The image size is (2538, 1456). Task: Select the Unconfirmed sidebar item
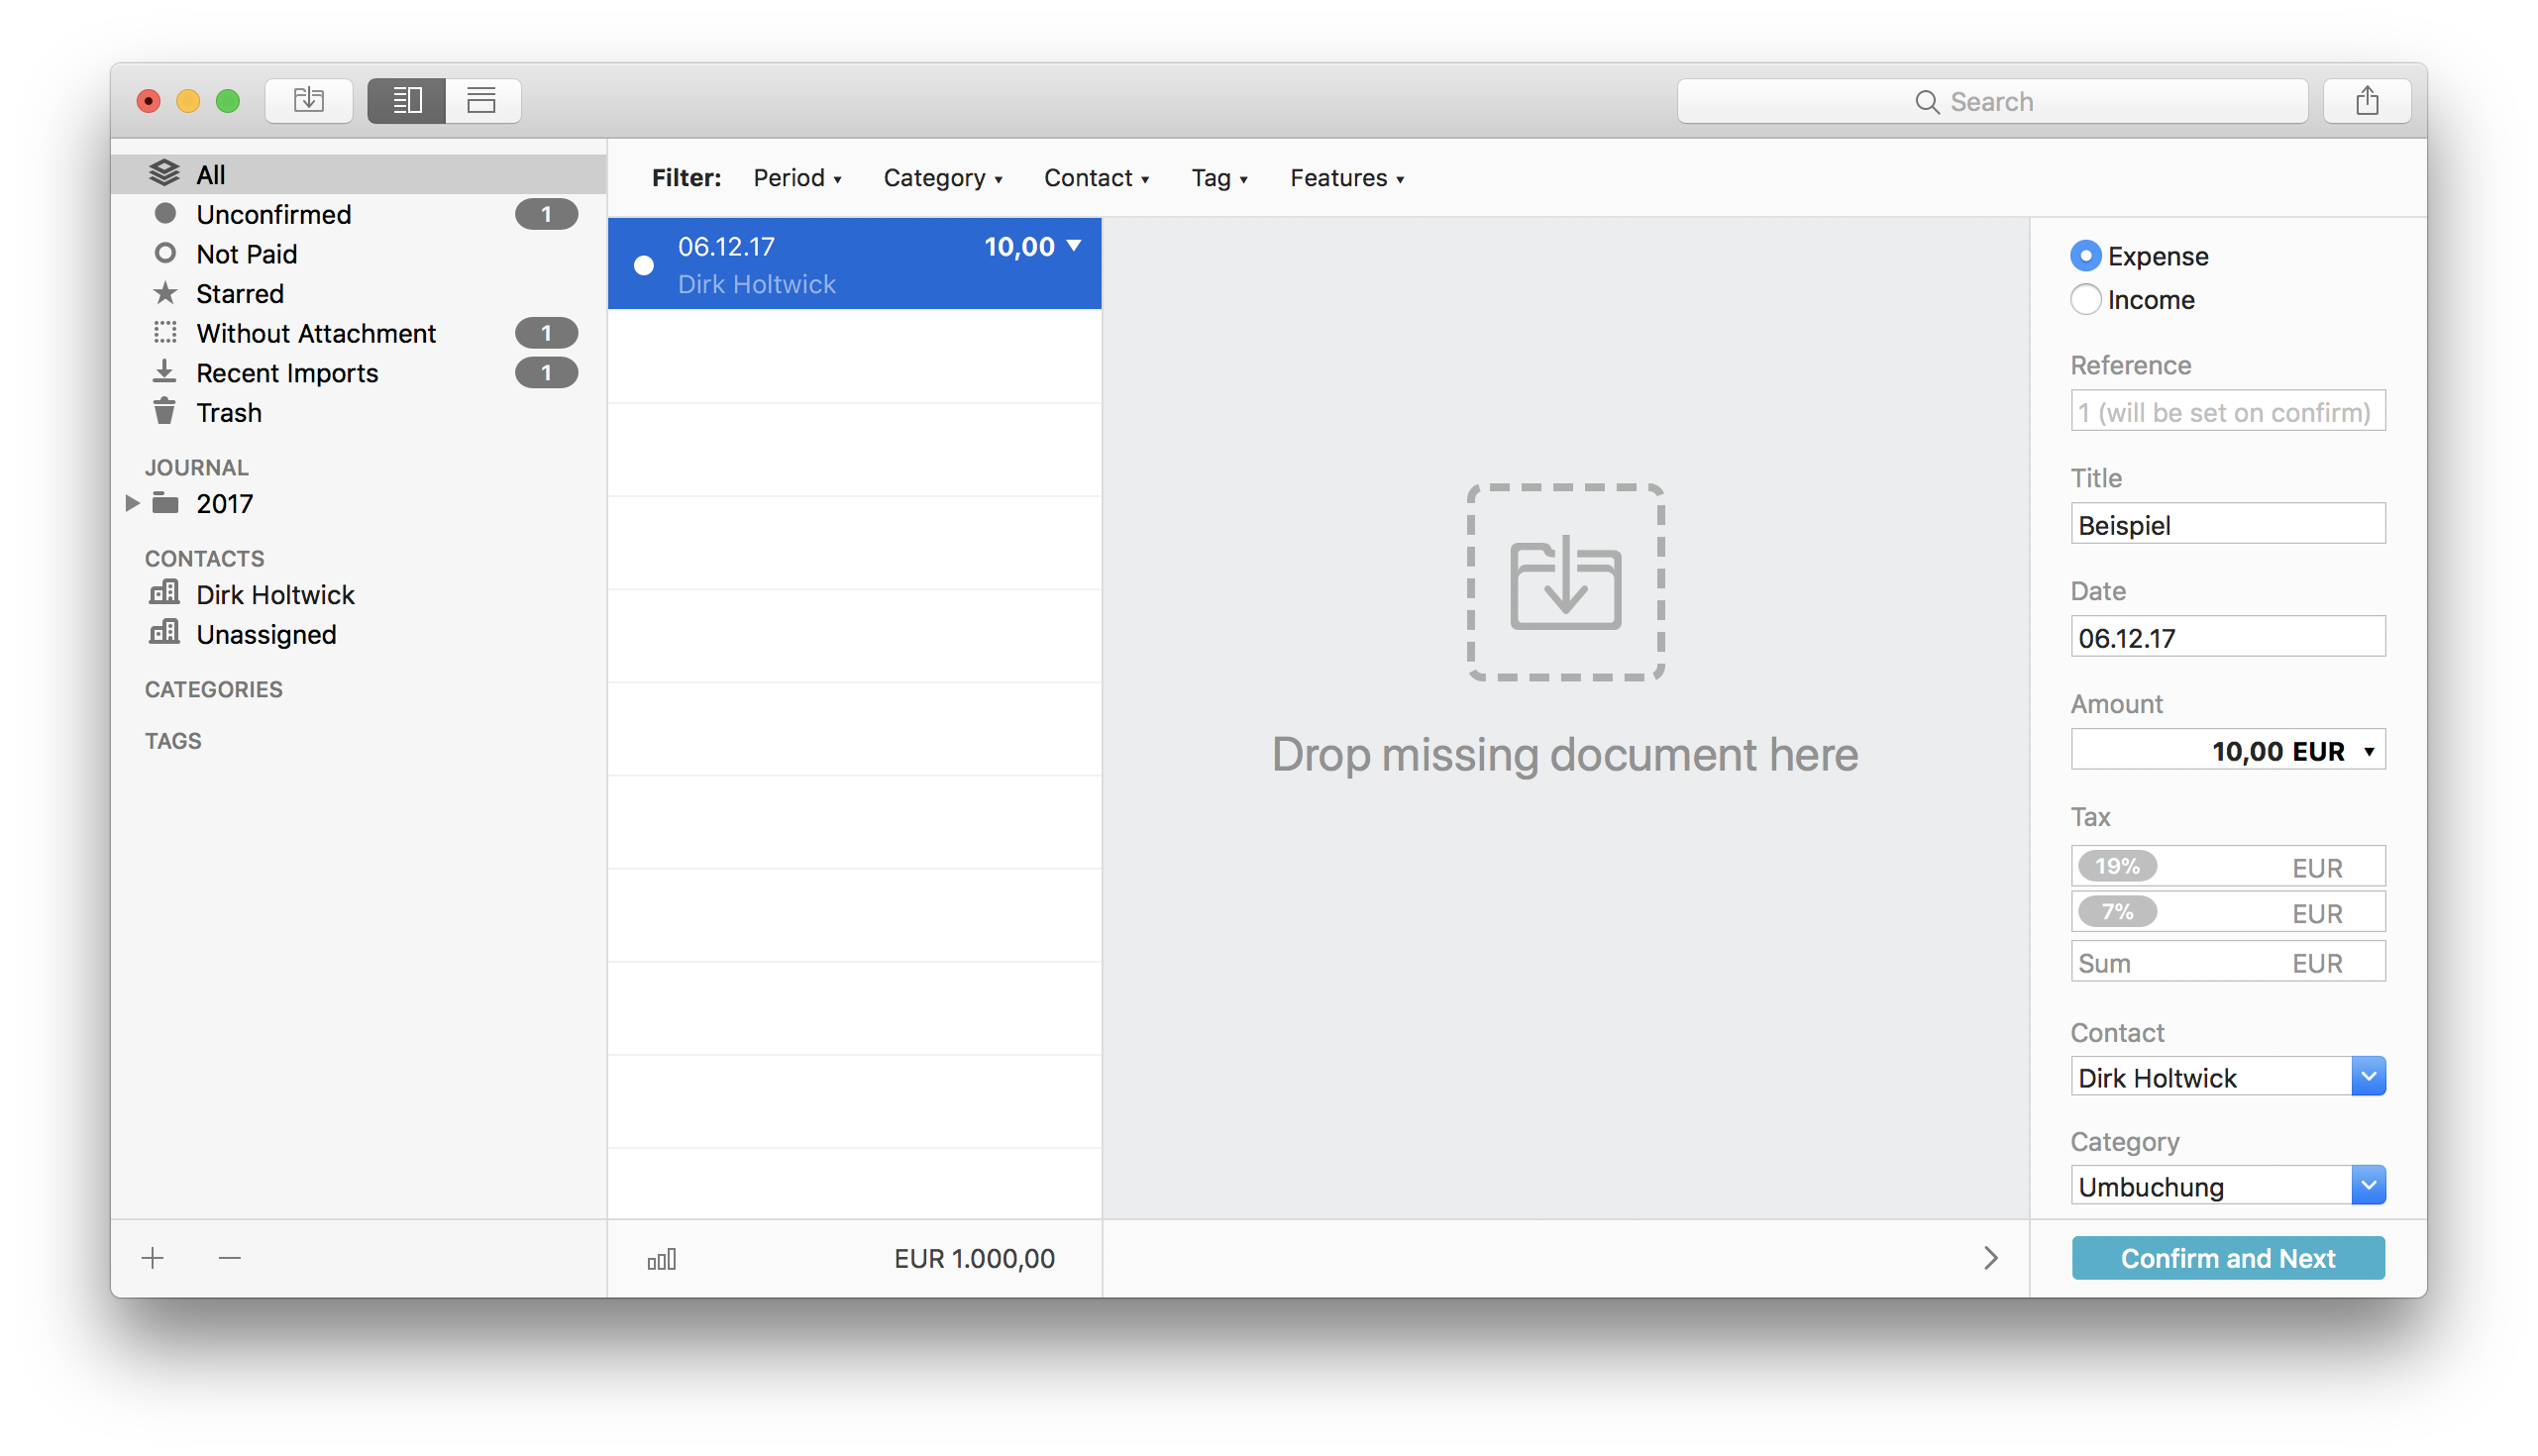tap(273, 214)
